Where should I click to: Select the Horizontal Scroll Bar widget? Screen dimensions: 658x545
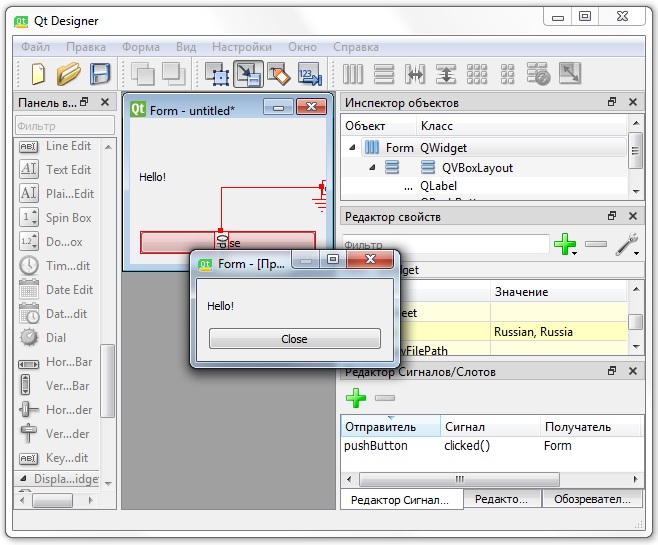(57, 362)
